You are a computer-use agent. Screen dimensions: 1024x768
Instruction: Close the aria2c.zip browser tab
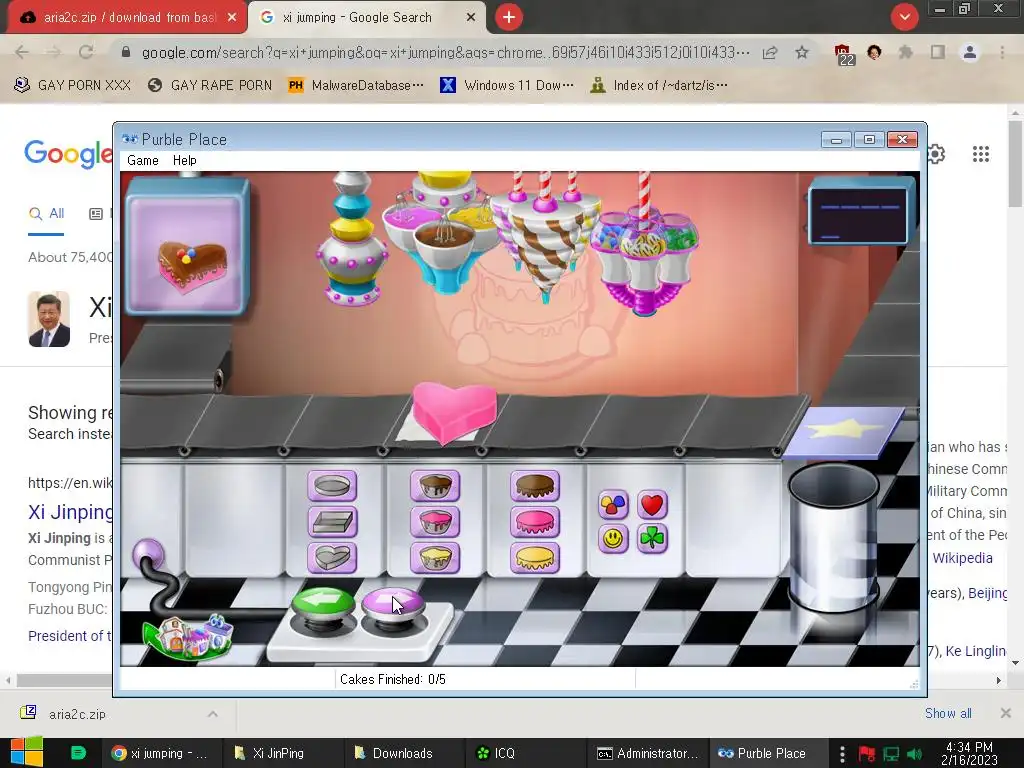tap(232, 18)
